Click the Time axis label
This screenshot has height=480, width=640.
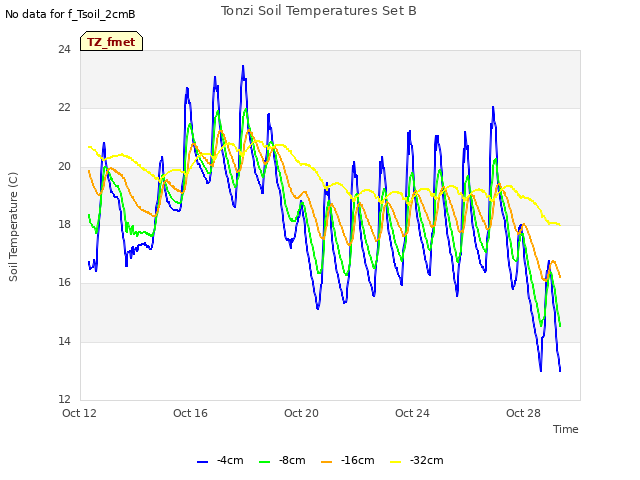566,429
